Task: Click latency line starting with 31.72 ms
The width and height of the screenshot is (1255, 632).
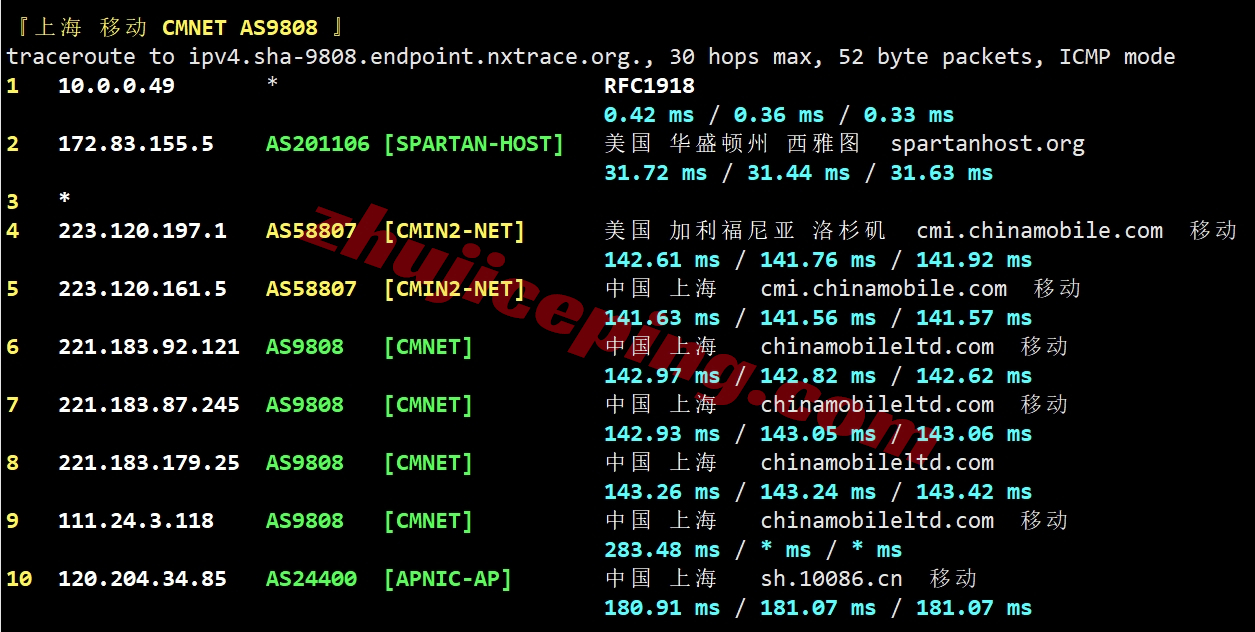Action: 798,173
